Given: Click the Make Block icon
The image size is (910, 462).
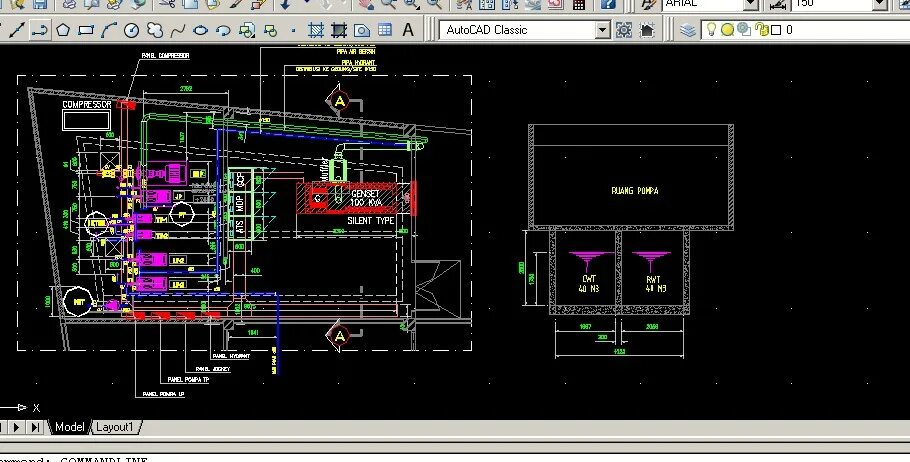Looking at the screenshot, I should [270, 30].
